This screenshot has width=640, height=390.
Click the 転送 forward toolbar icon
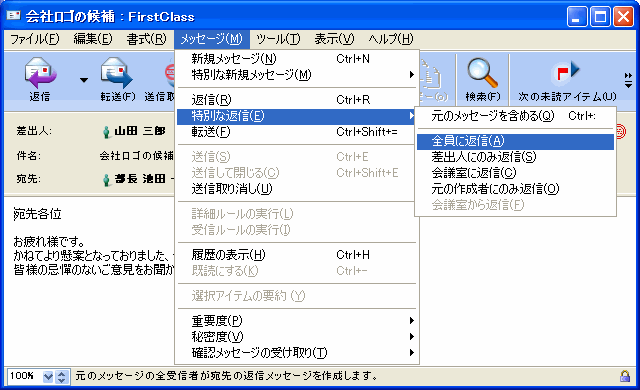[x=116, y=72]
